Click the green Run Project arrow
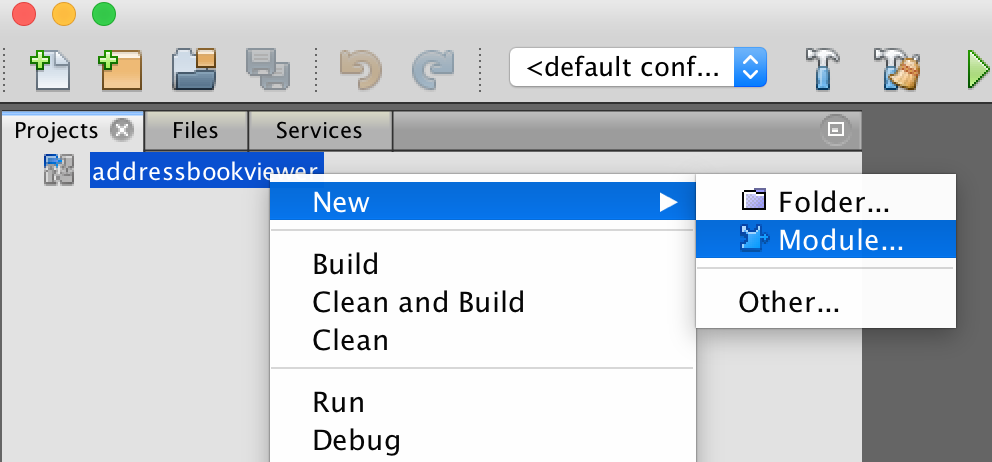 pyautogui.click(x=979, y=70)
